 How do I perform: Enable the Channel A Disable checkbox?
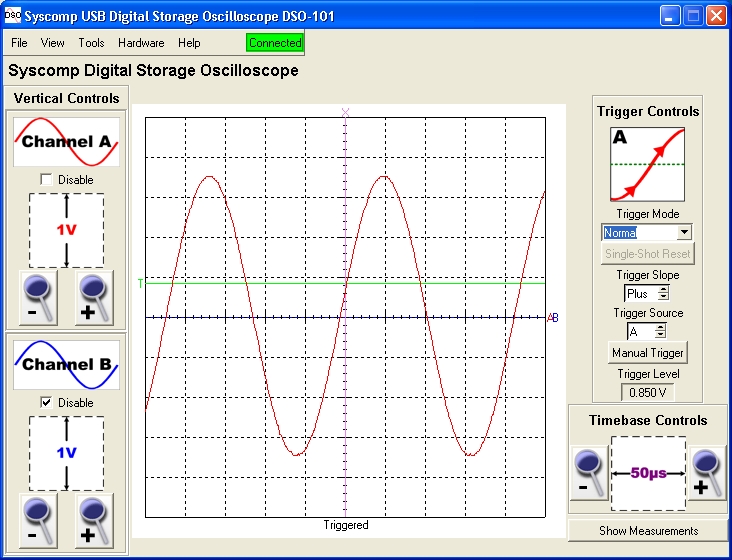[x=46, y=180]
